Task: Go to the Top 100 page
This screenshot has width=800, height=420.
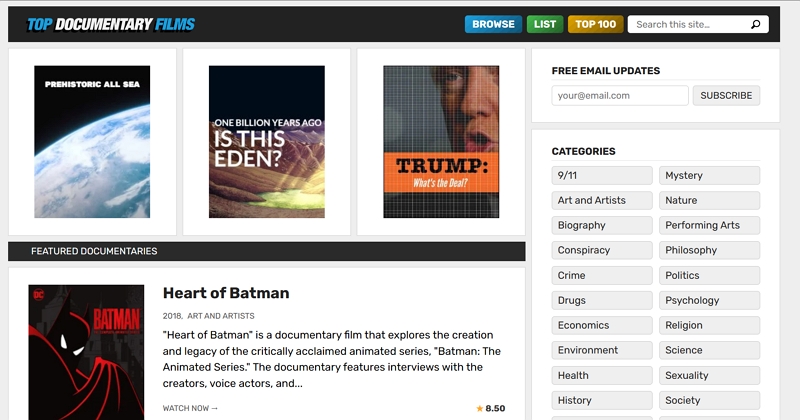Action: [x=595, y=25]
